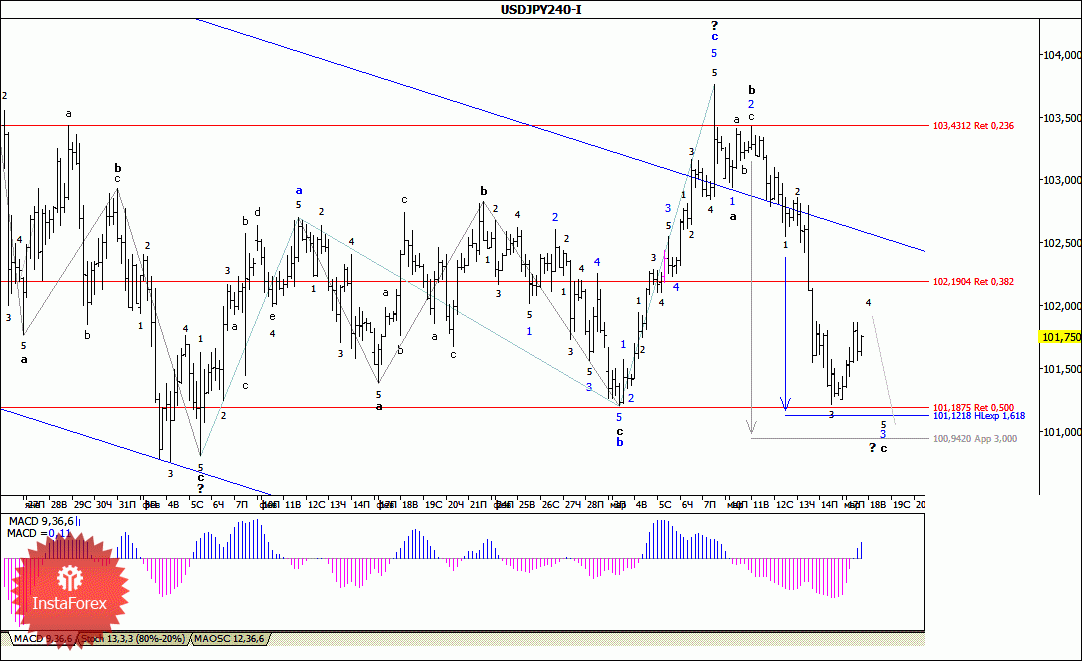Click the 28В date on the time axis
The height and width of the screenshot is (661, 1082).
pos(59,504)
